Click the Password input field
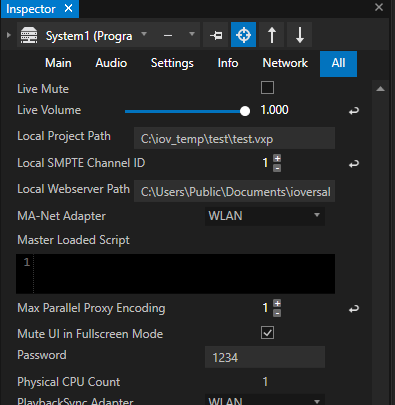 (265, 357)
